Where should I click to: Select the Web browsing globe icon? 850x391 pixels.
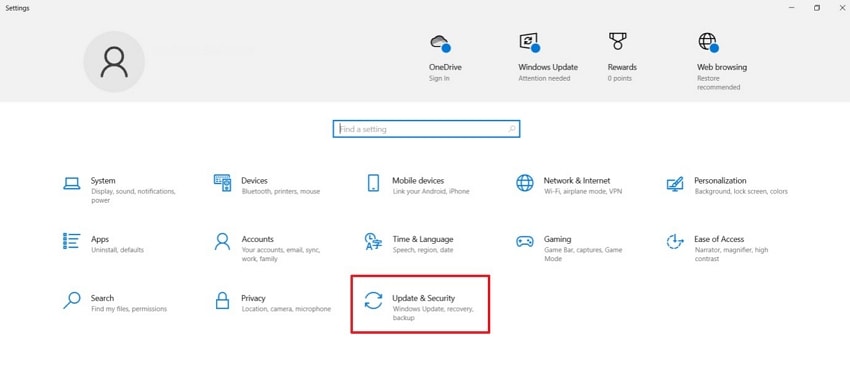point(709,42)
